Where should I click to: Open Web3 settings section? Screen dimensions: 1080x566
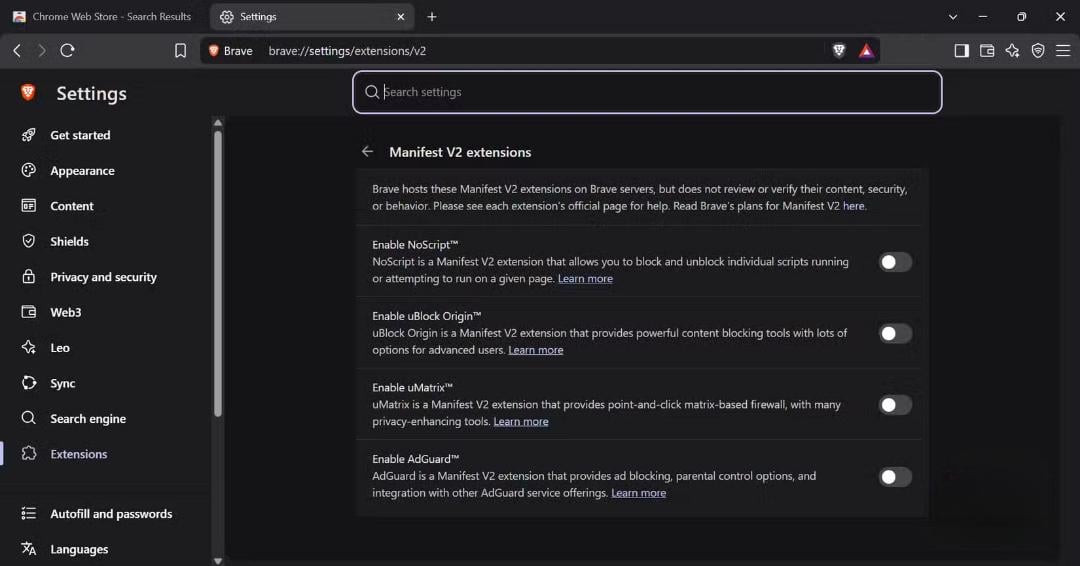(x=65, y=313)
